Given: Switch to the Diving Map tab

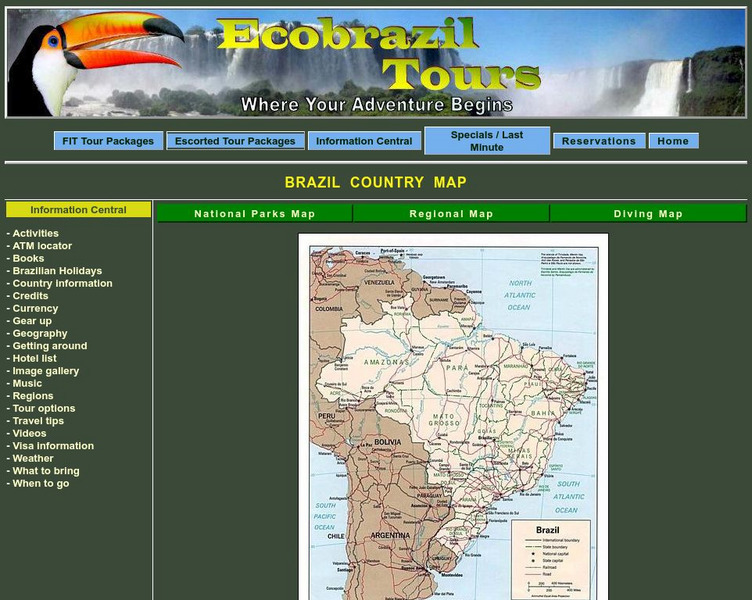Looking at the screenshot, I should 648,213.
